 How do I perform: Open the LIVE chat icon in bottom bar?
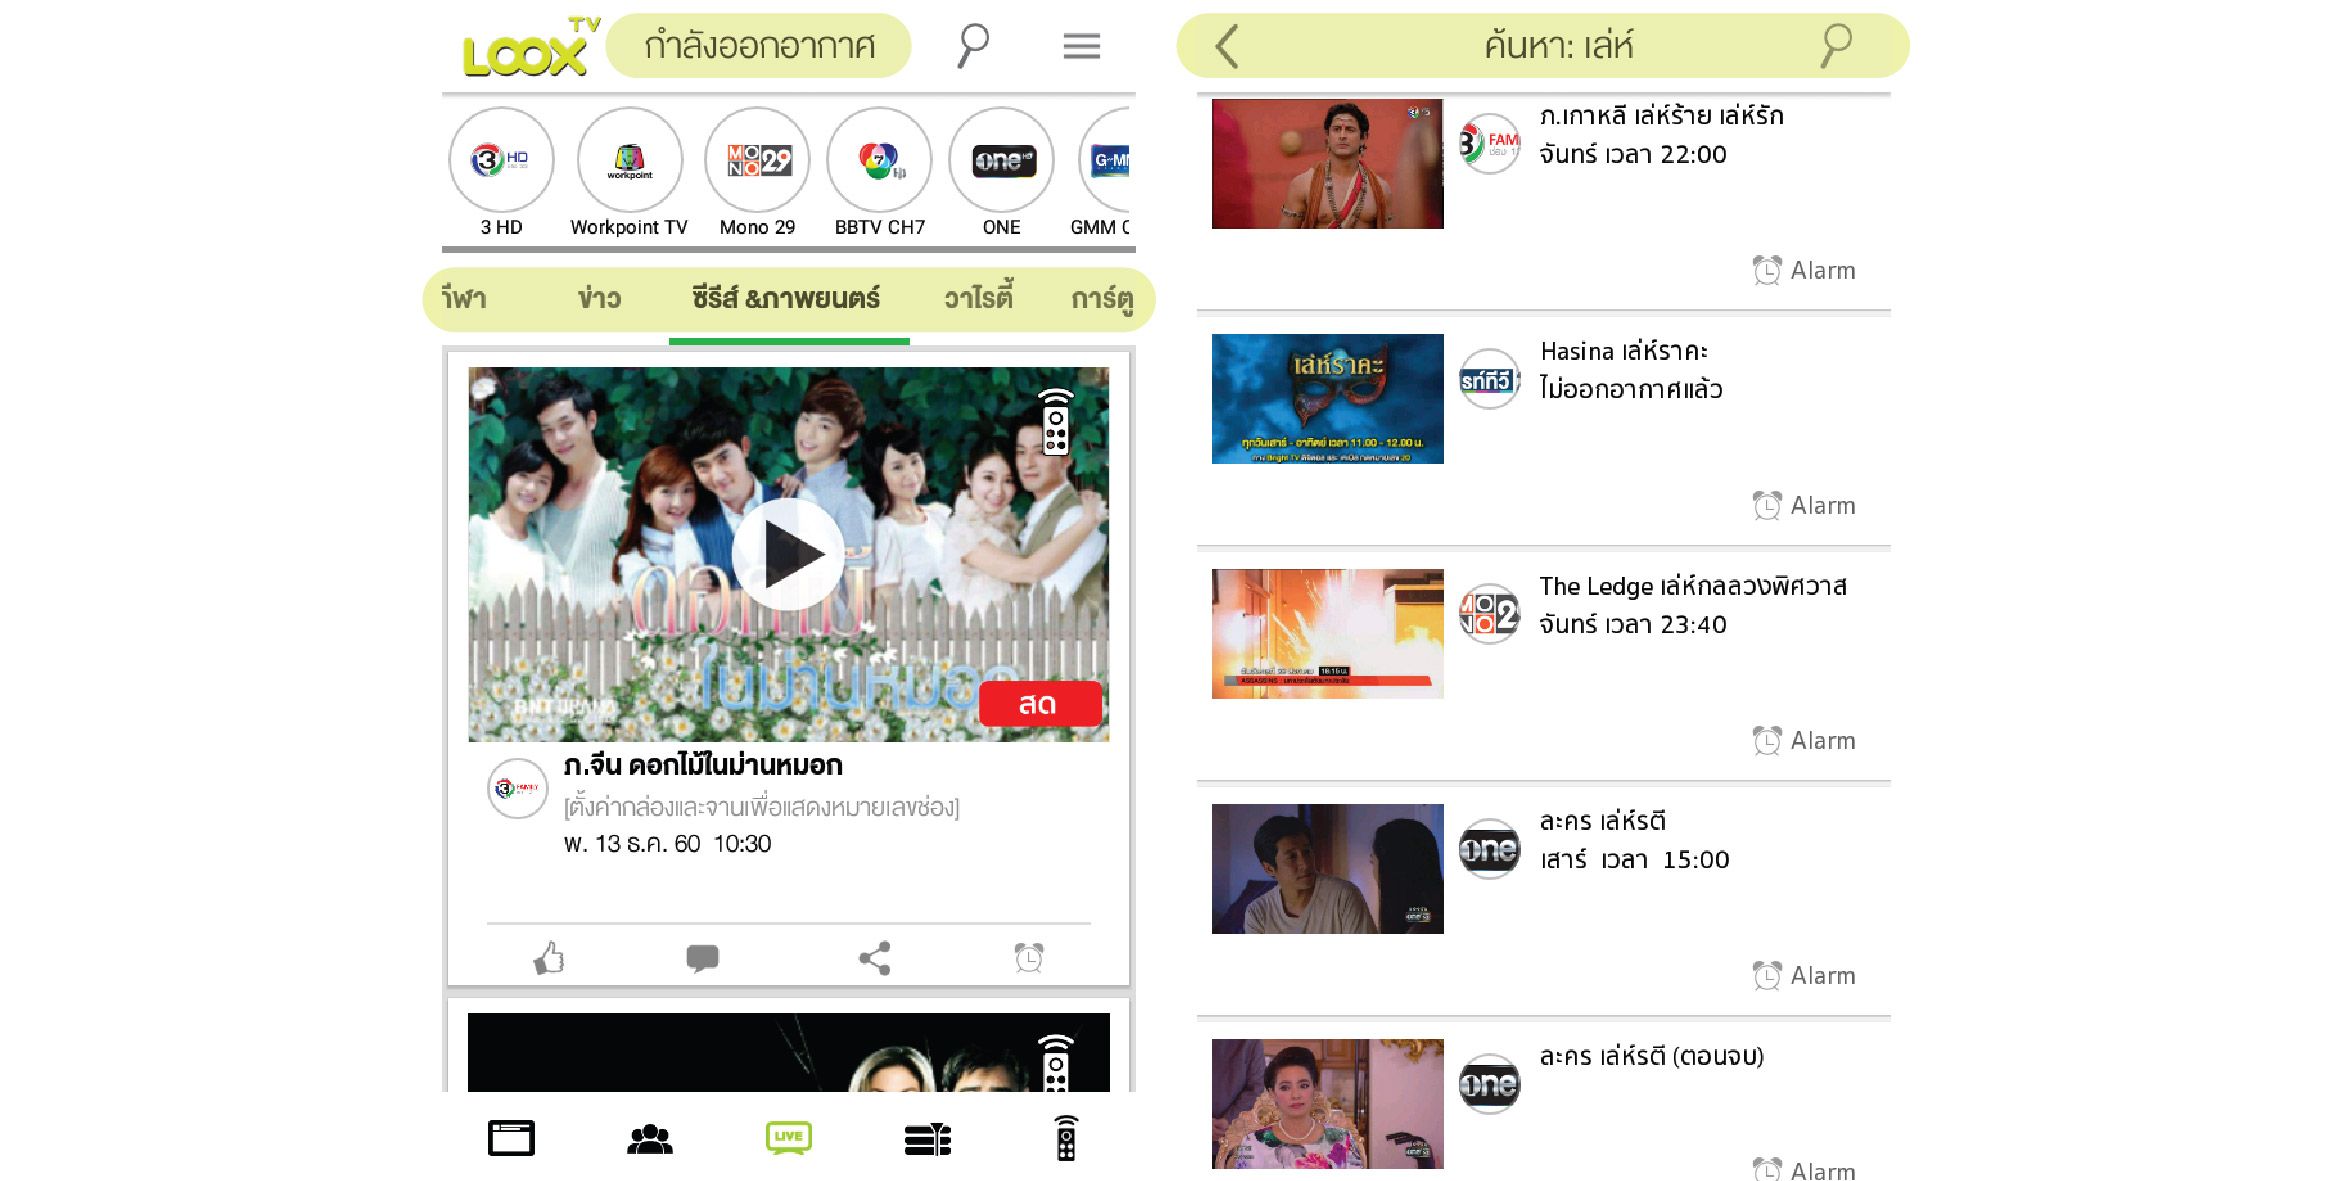coord(788,1138)
